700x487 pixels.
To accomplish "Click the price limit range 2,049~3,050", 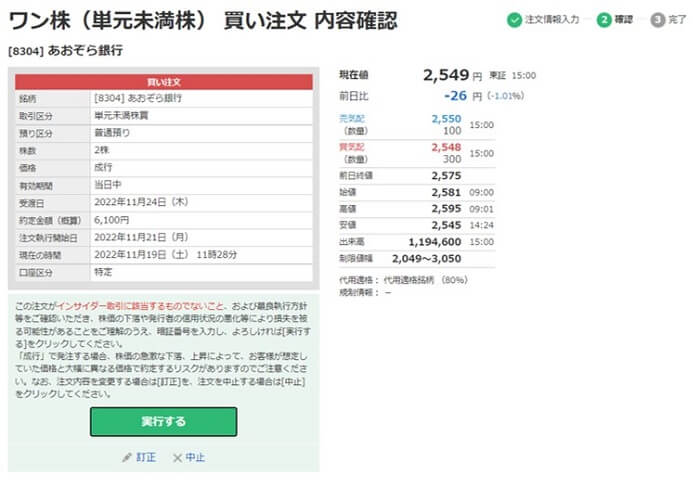I will [426, 259].
